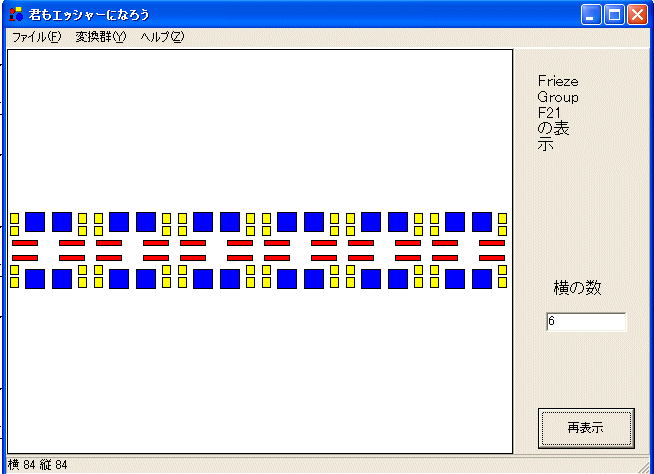The height and width of the screenshot is (474, 654).
Task: Click the 横の数 label
Action: (577, 288)
